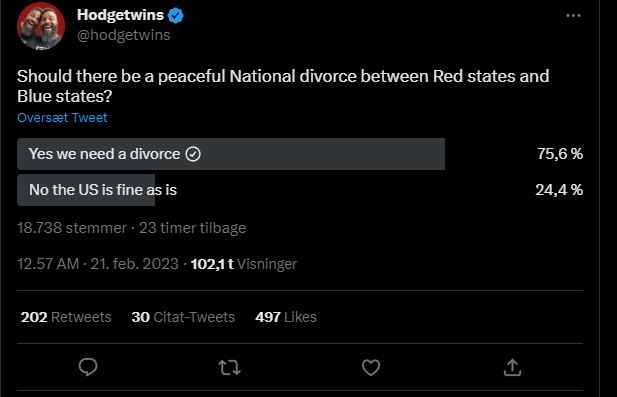Click the blue verified badge
This screenshot has height=397, width=617.
pyautogui.click(x=175, y=16)
